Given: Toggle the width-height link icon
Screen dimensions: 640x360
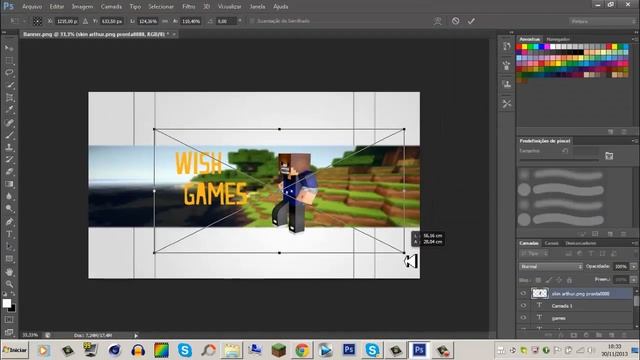Looking at the screenshot, I should click(x=165, y=21).
